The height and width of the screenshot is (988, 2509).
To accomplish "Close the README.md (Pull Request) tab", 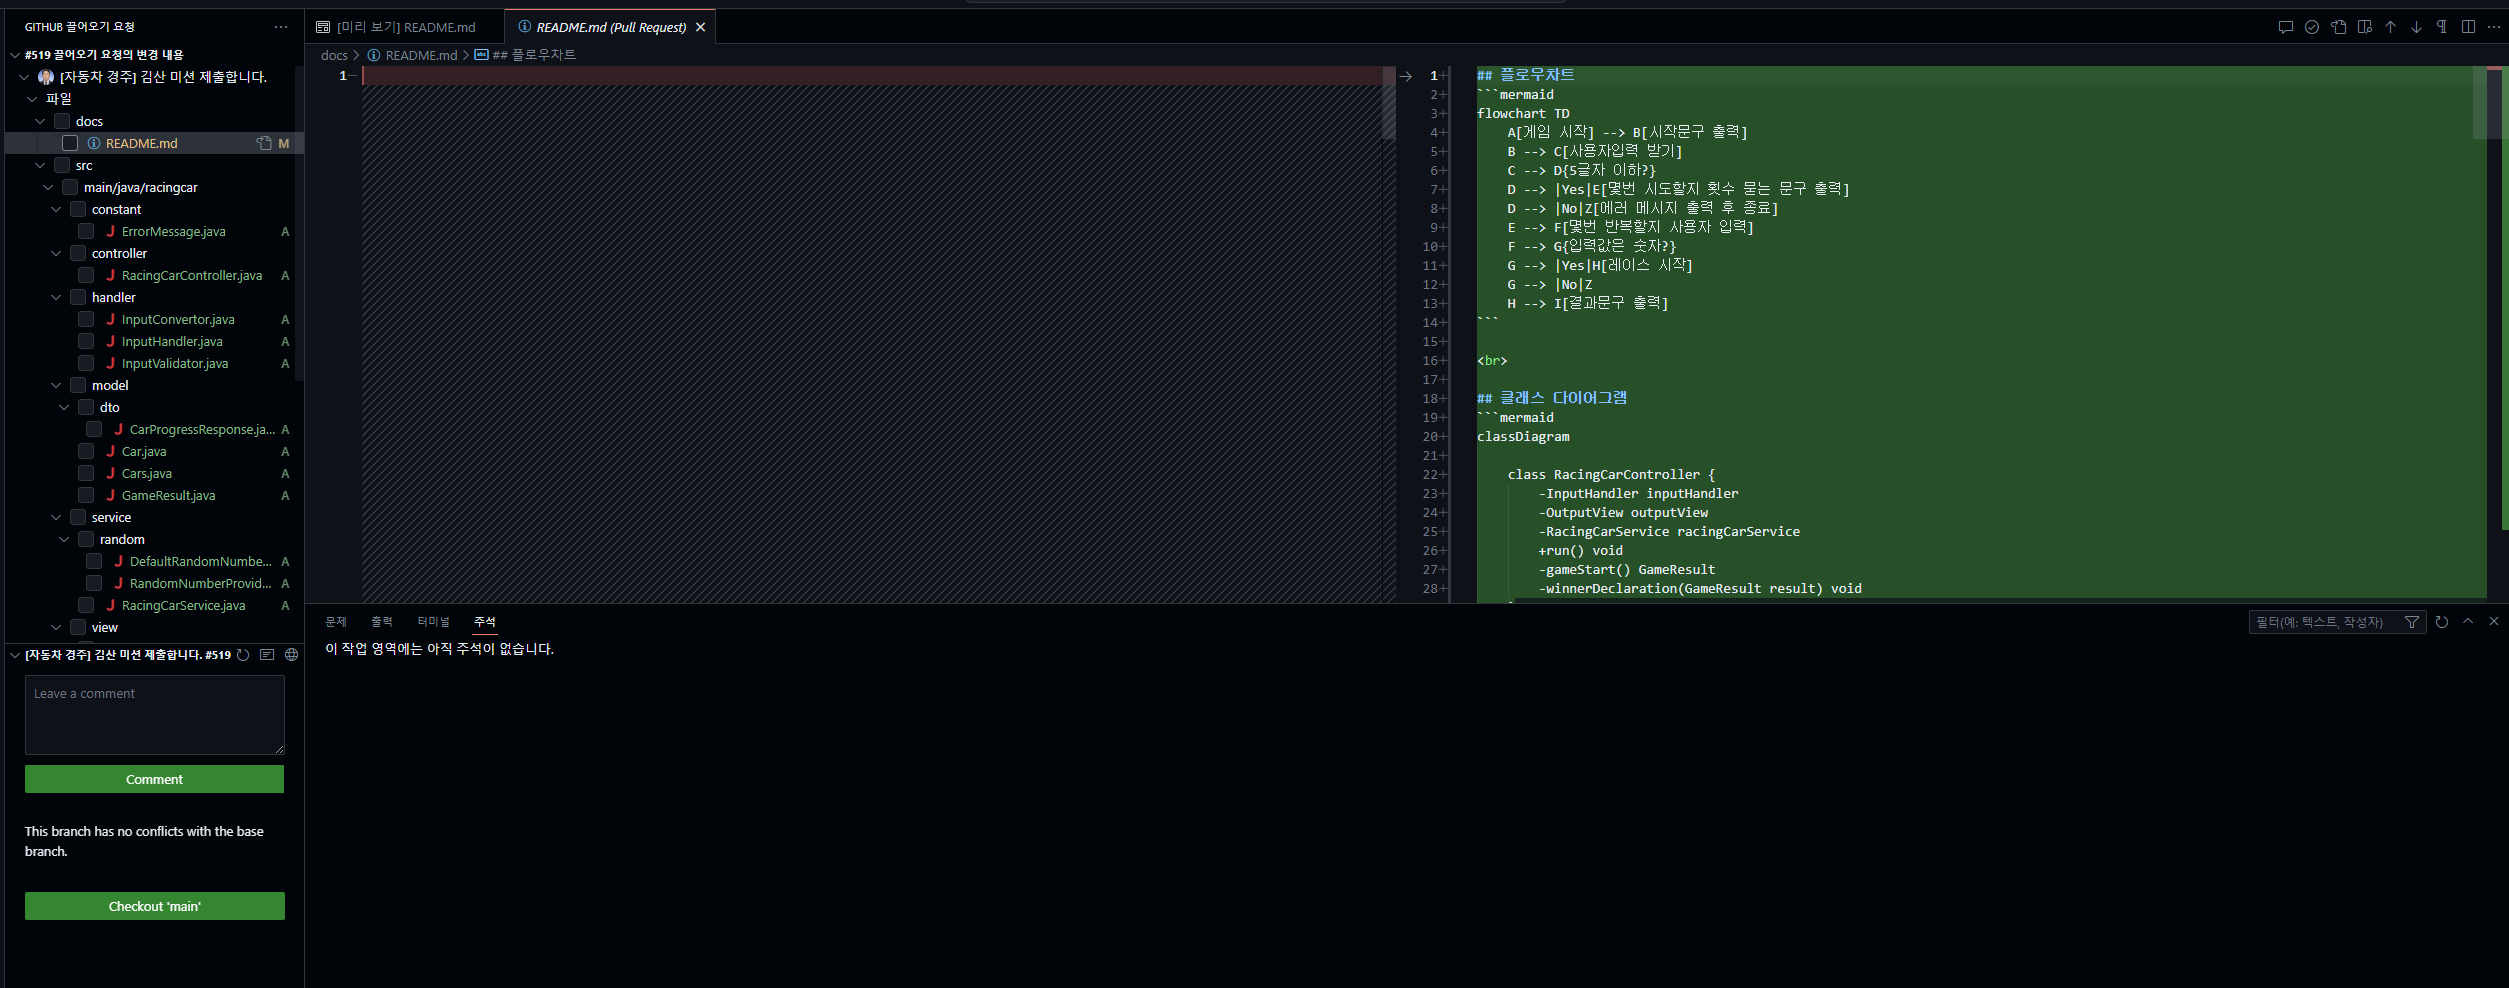I will pyautogui.click(x=700, y=27).
